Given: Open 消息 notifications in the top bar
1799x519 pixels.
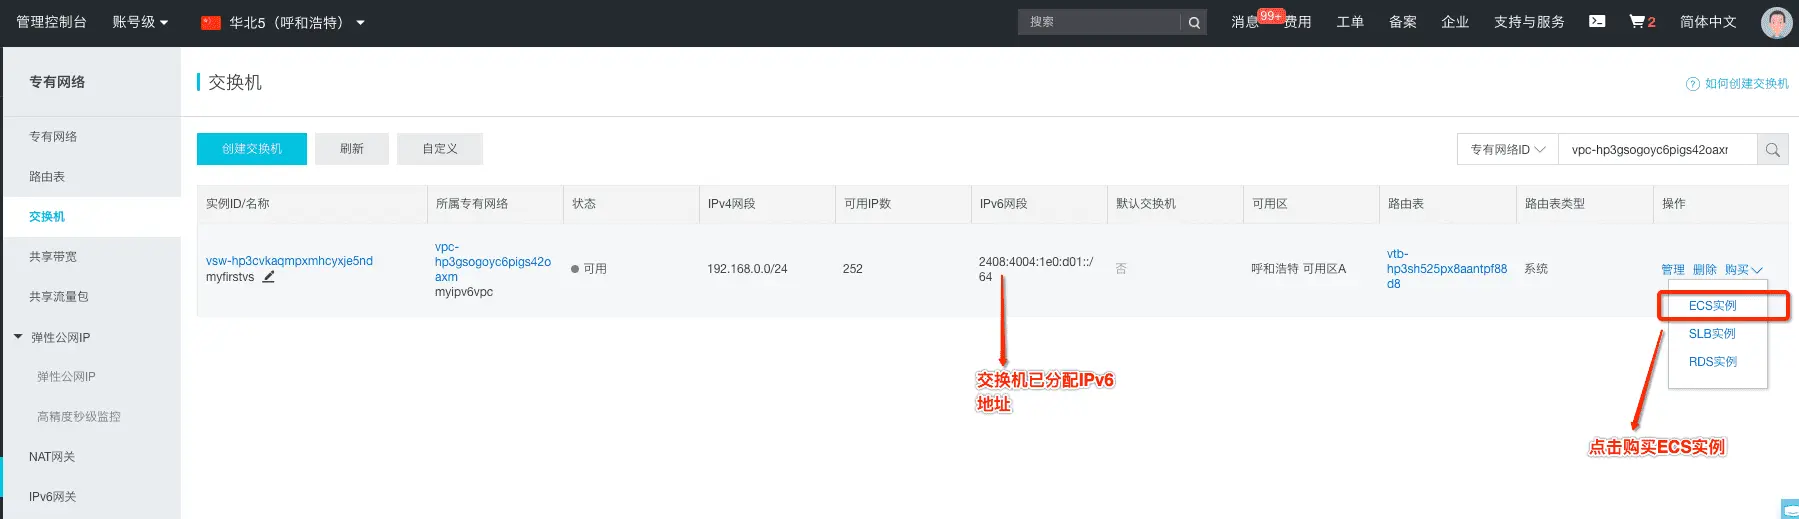Looking at the screenshot, I should [1245, 22].
